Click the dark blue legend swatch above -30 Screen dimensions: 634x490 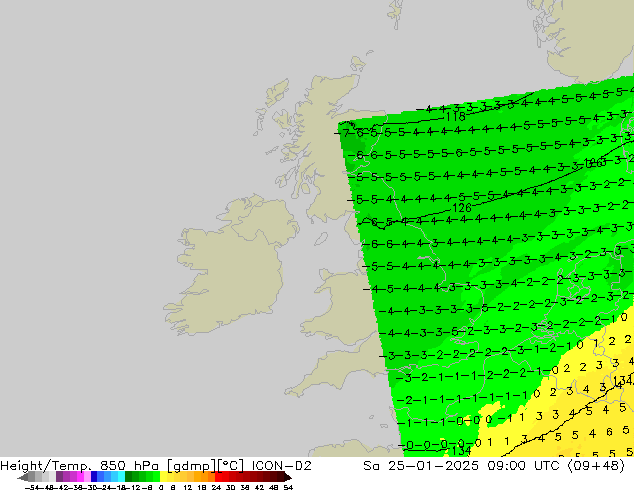coord(94,477)
